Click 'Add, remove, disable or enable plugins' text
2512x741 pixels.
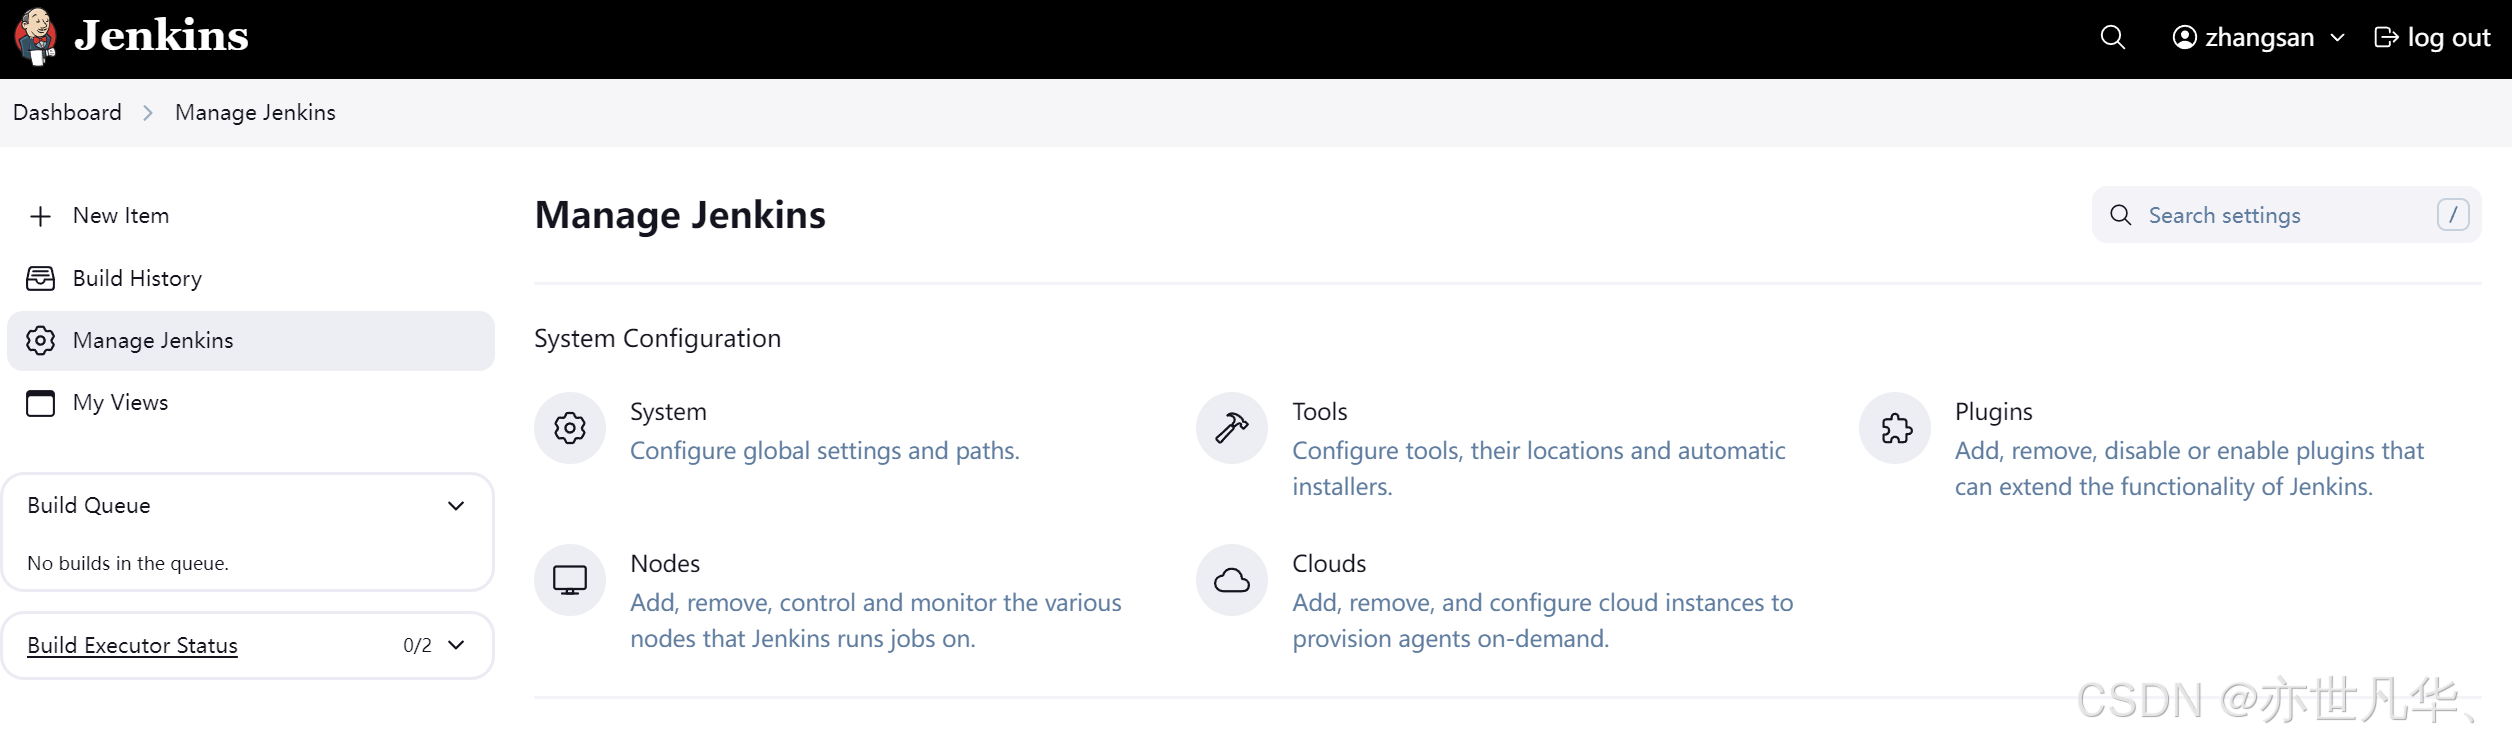point(2189,469)
